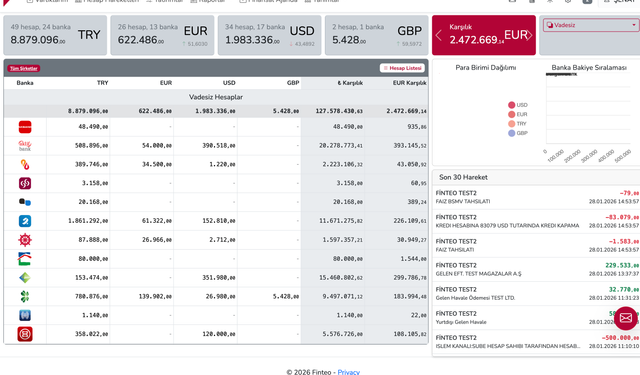Click the green diamond bank logo

coord(25,278)
